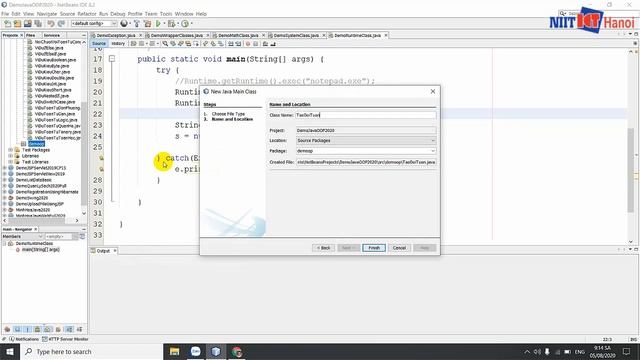Open the Windows notification center icon

(x=627, y=351)
